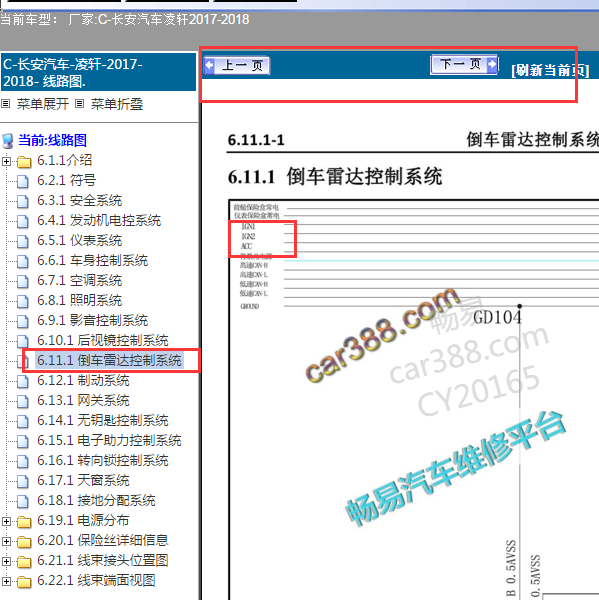Click the page icon of 6.18.1 接地分配系统
This screenshot has height=600, width=599.
point(23,501)
